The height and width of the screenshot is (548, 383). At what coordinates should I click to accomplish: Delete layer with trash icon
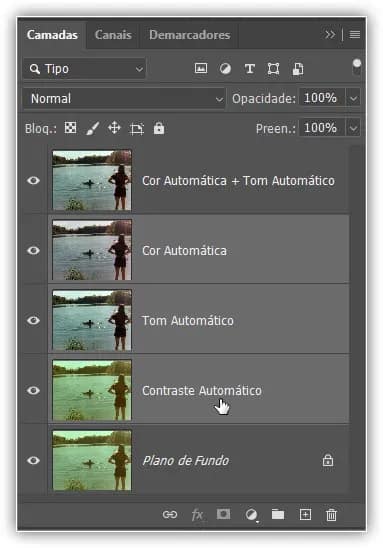coord(331,515)
